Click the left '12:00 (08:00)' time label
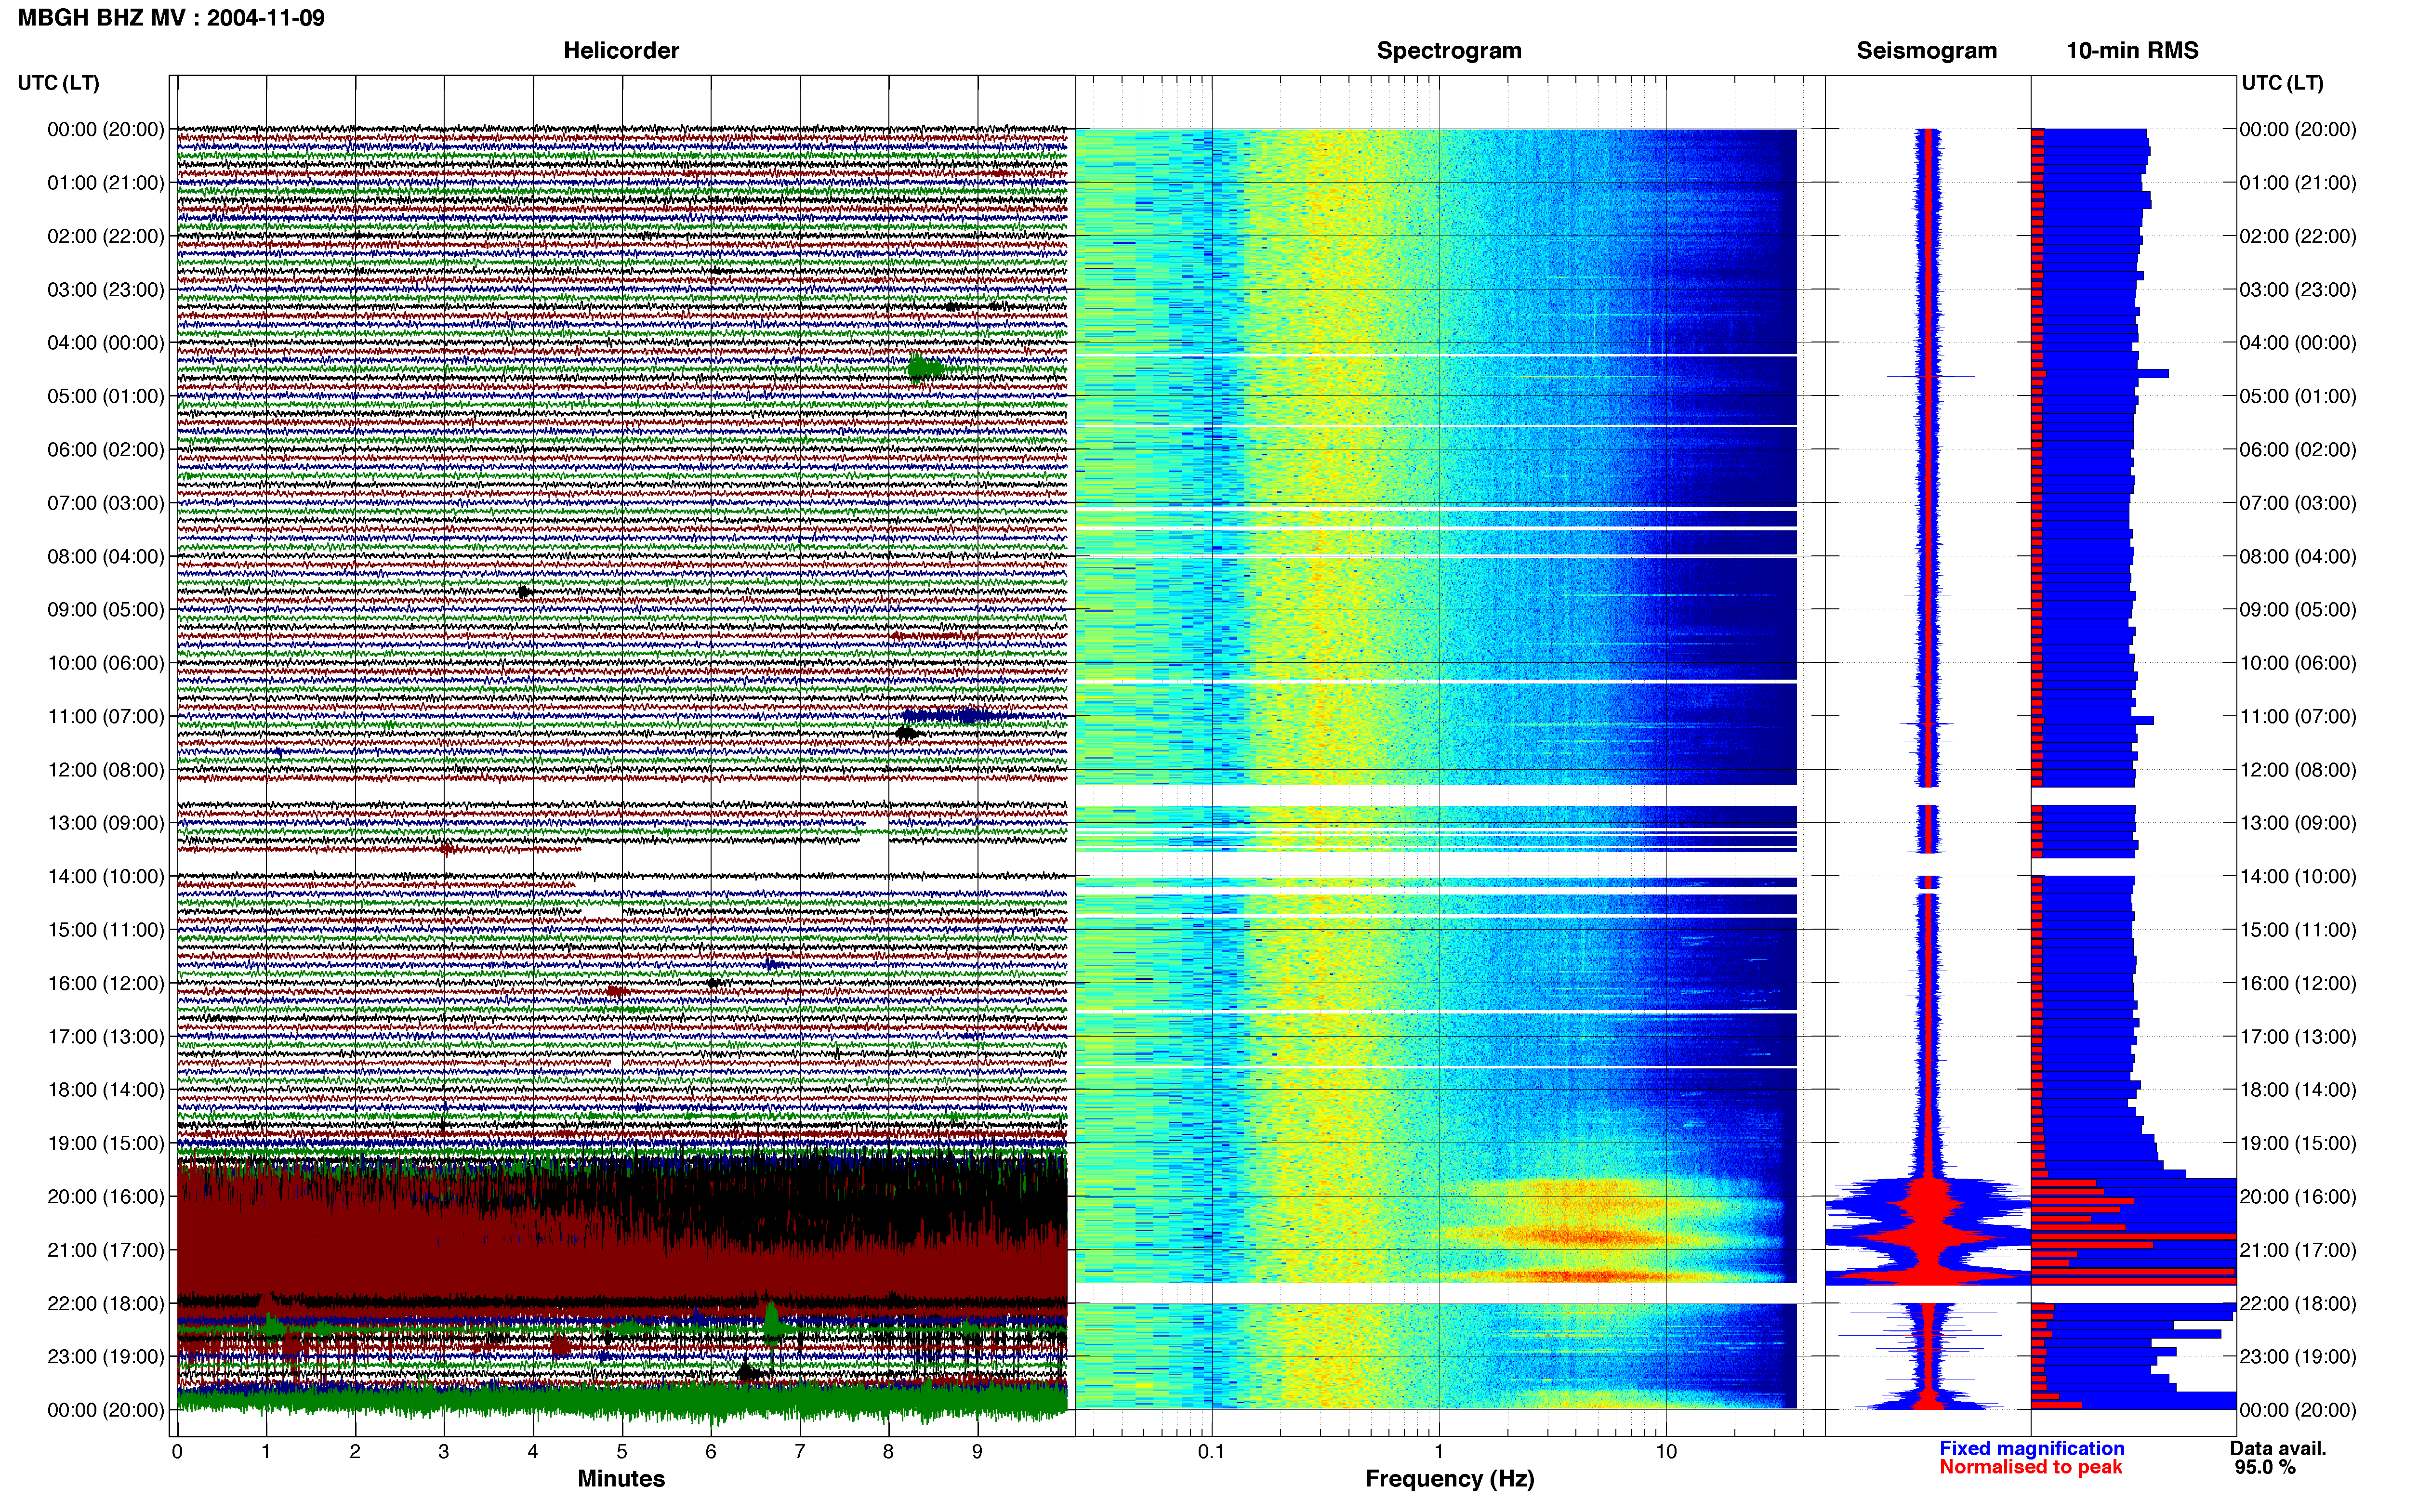 pyautogui.click(x=106, y=770)
